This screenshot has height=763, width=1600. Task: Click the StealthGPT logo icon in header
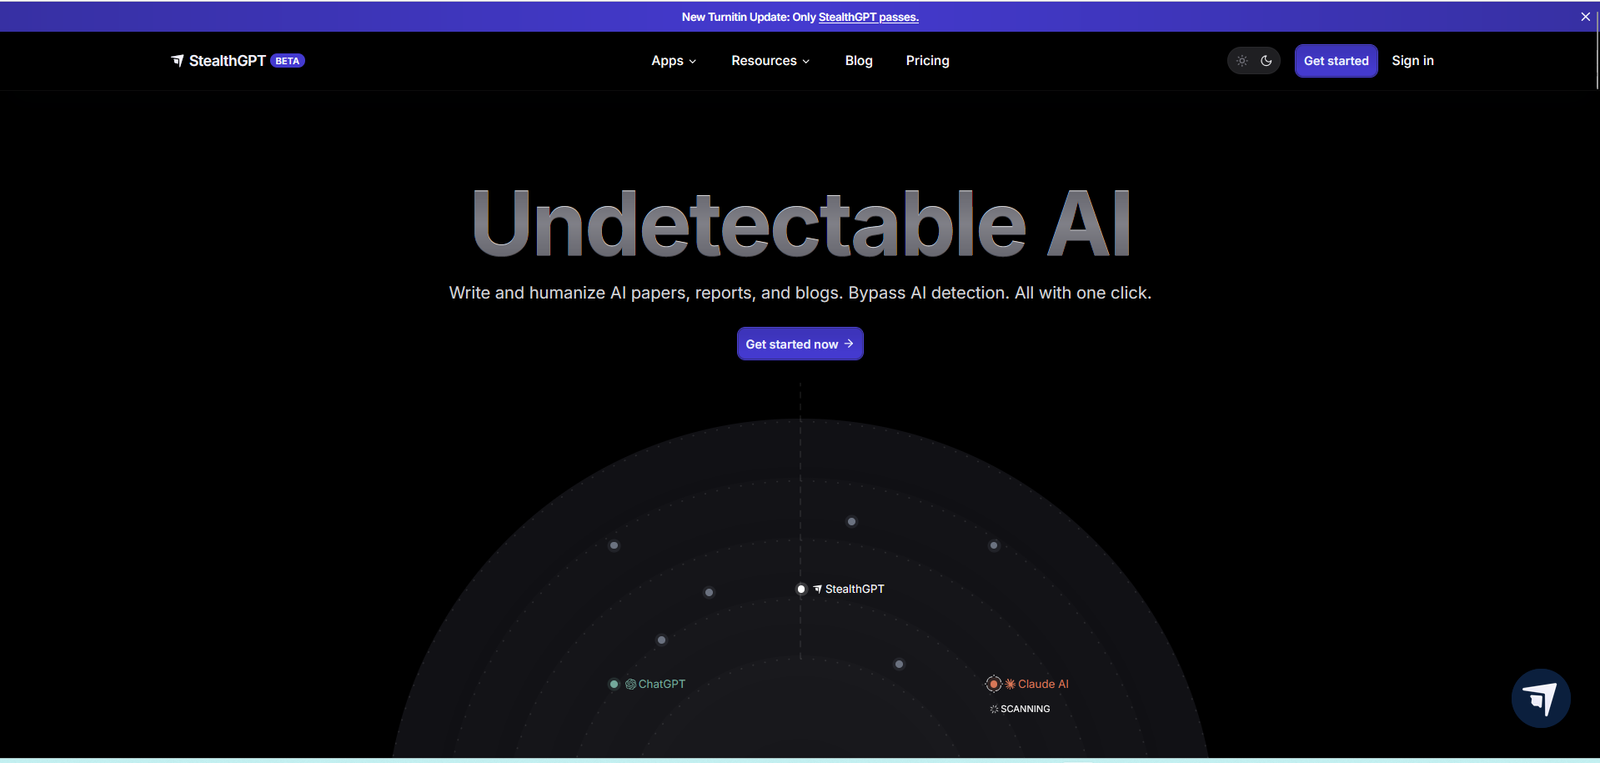point(177,61)
